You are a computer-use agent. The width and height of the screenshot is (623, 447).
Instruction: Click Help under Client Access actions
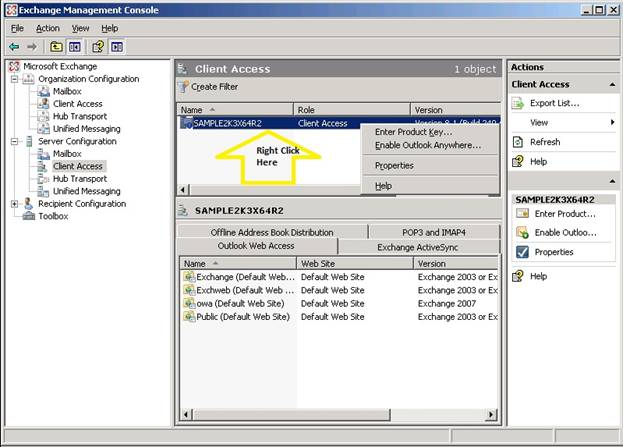tap(538, 162)
